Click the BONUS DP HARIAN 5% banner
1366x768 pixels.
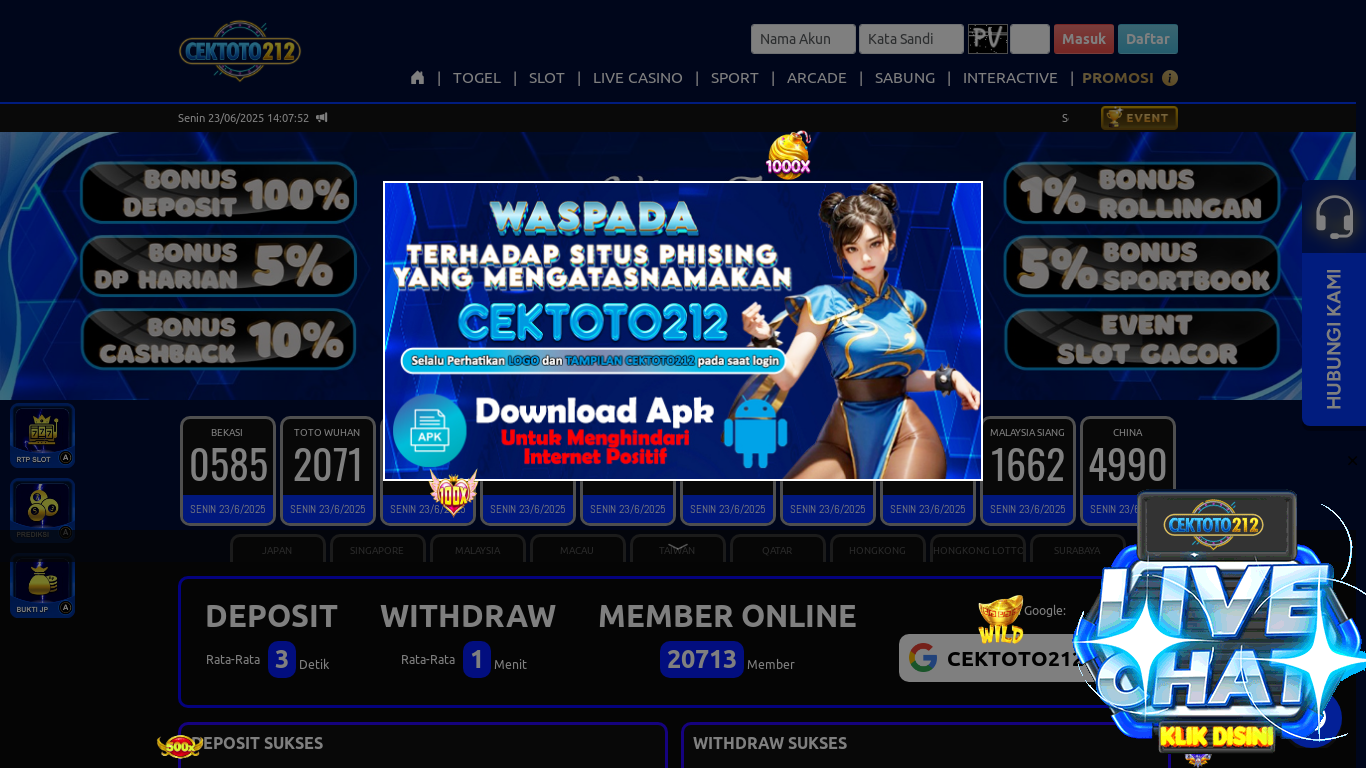point(218,266)
